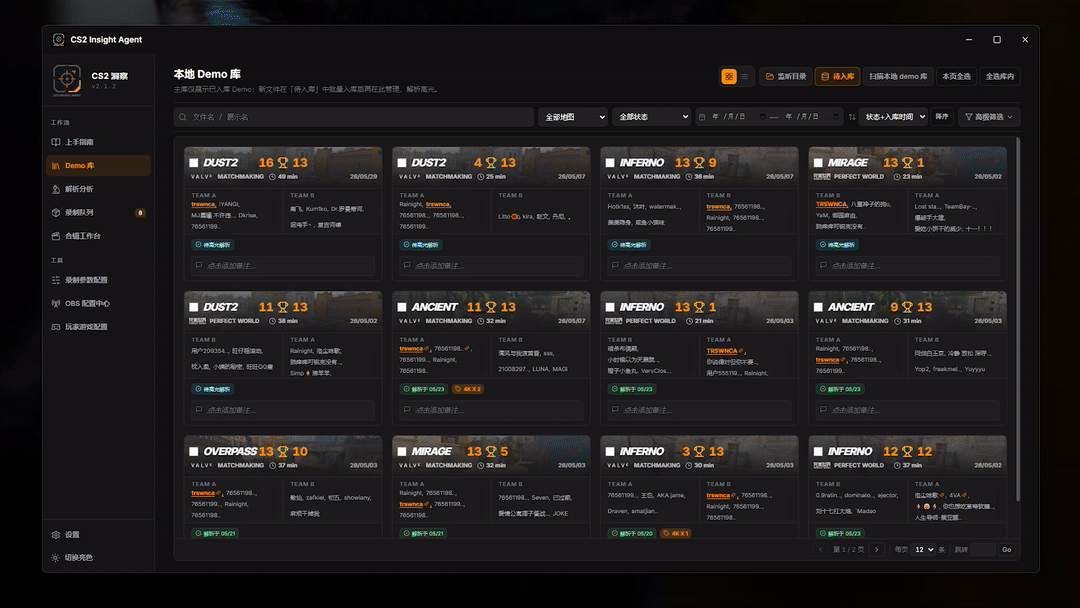Go to 录制队列 in the sidebar

coord(98,212)
